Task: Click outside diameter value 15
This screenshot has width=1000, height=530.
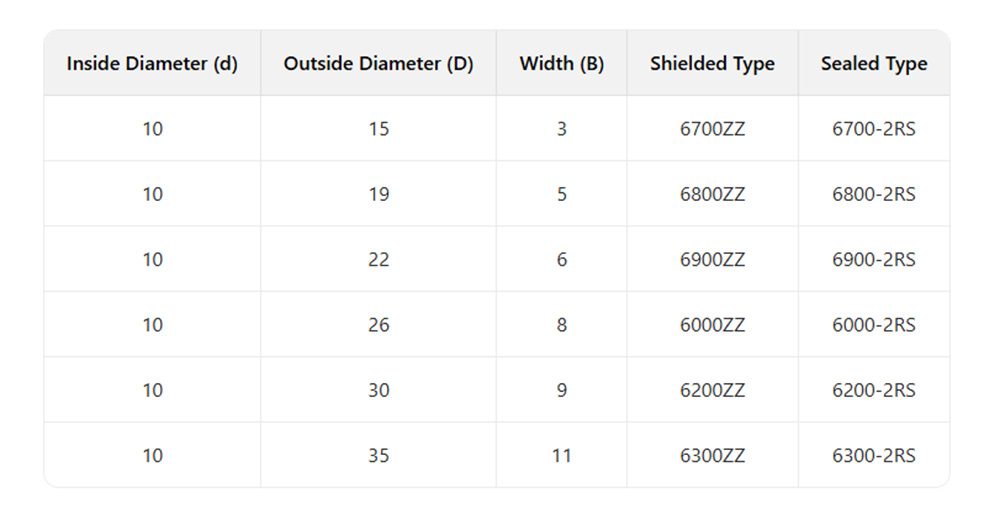Action: pyautogui.click(x=378, y=129)
